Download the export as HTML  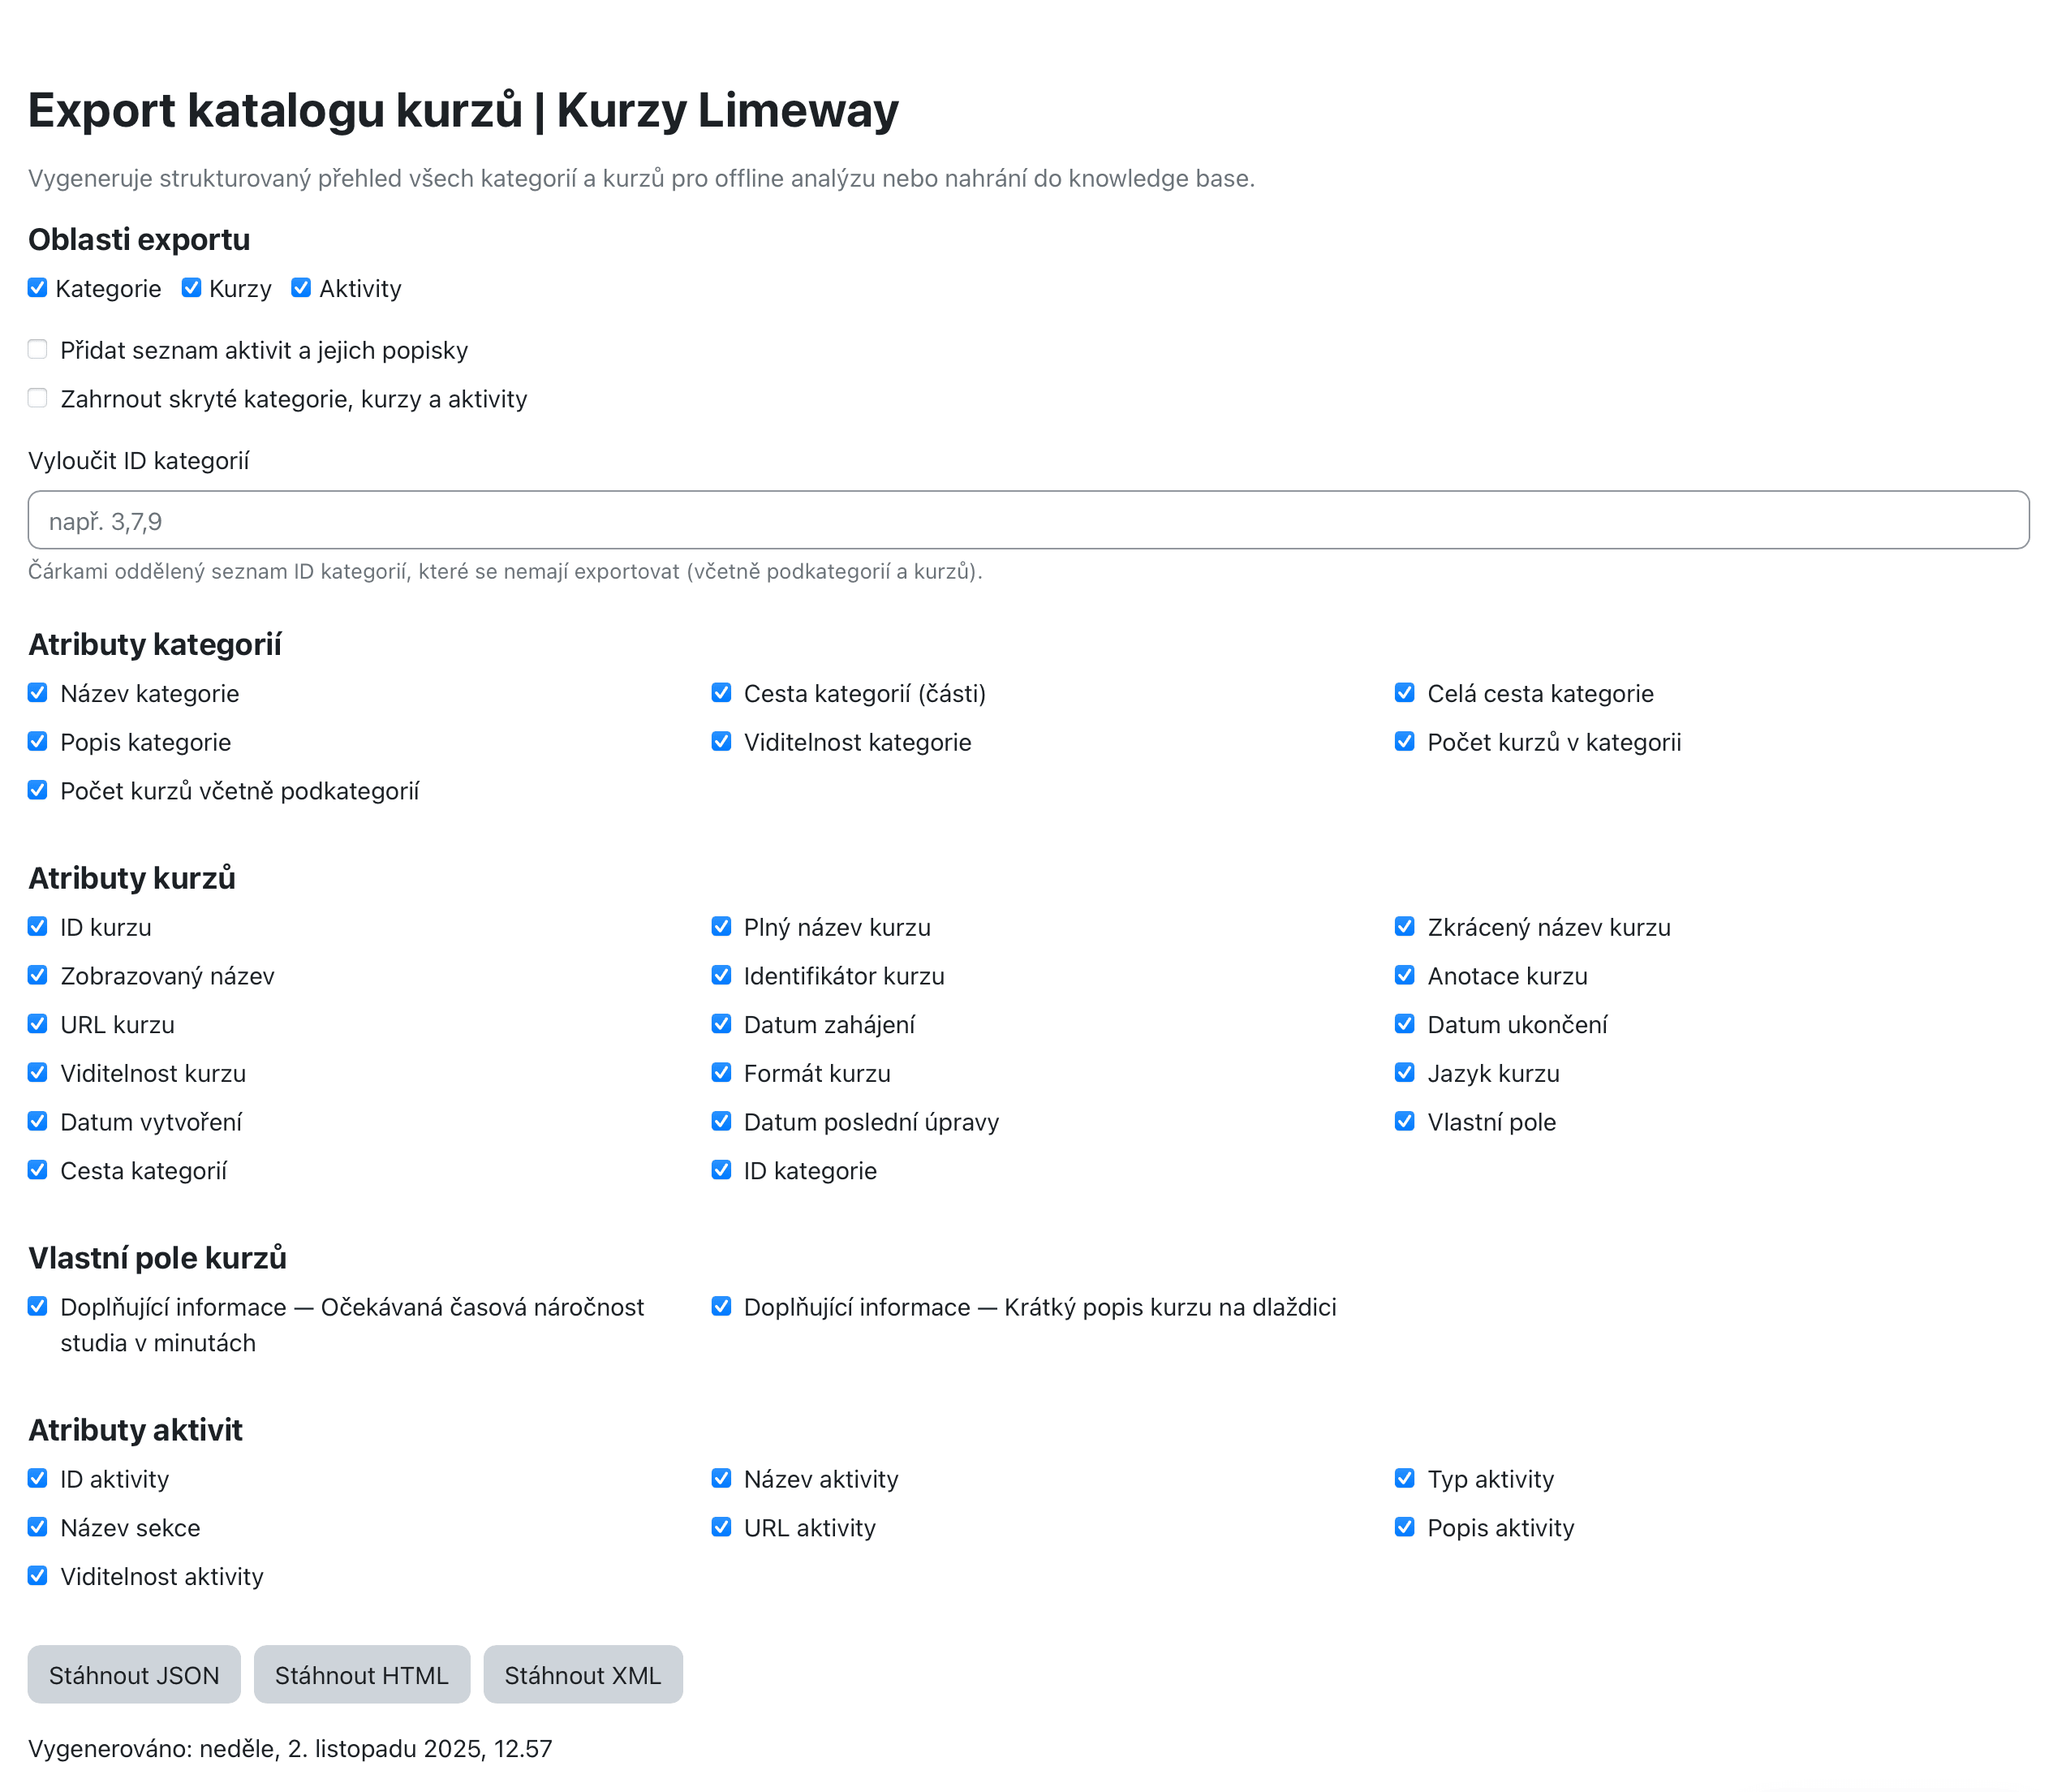pos(361,1675)
